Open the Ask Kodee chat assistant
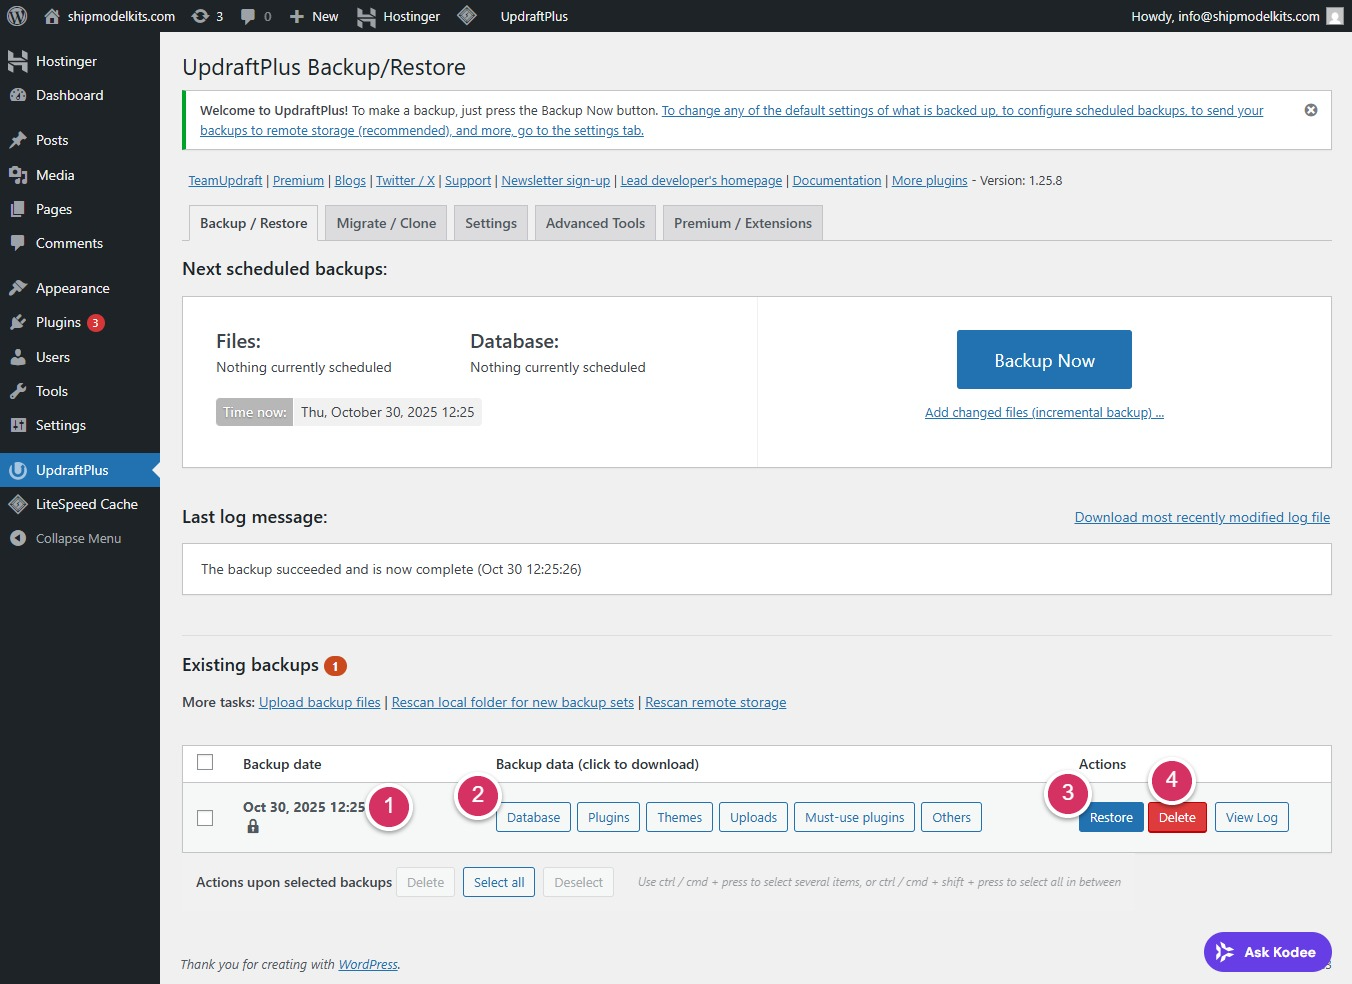Viewport: 1352px width, 984px height. pos(1266,952)
